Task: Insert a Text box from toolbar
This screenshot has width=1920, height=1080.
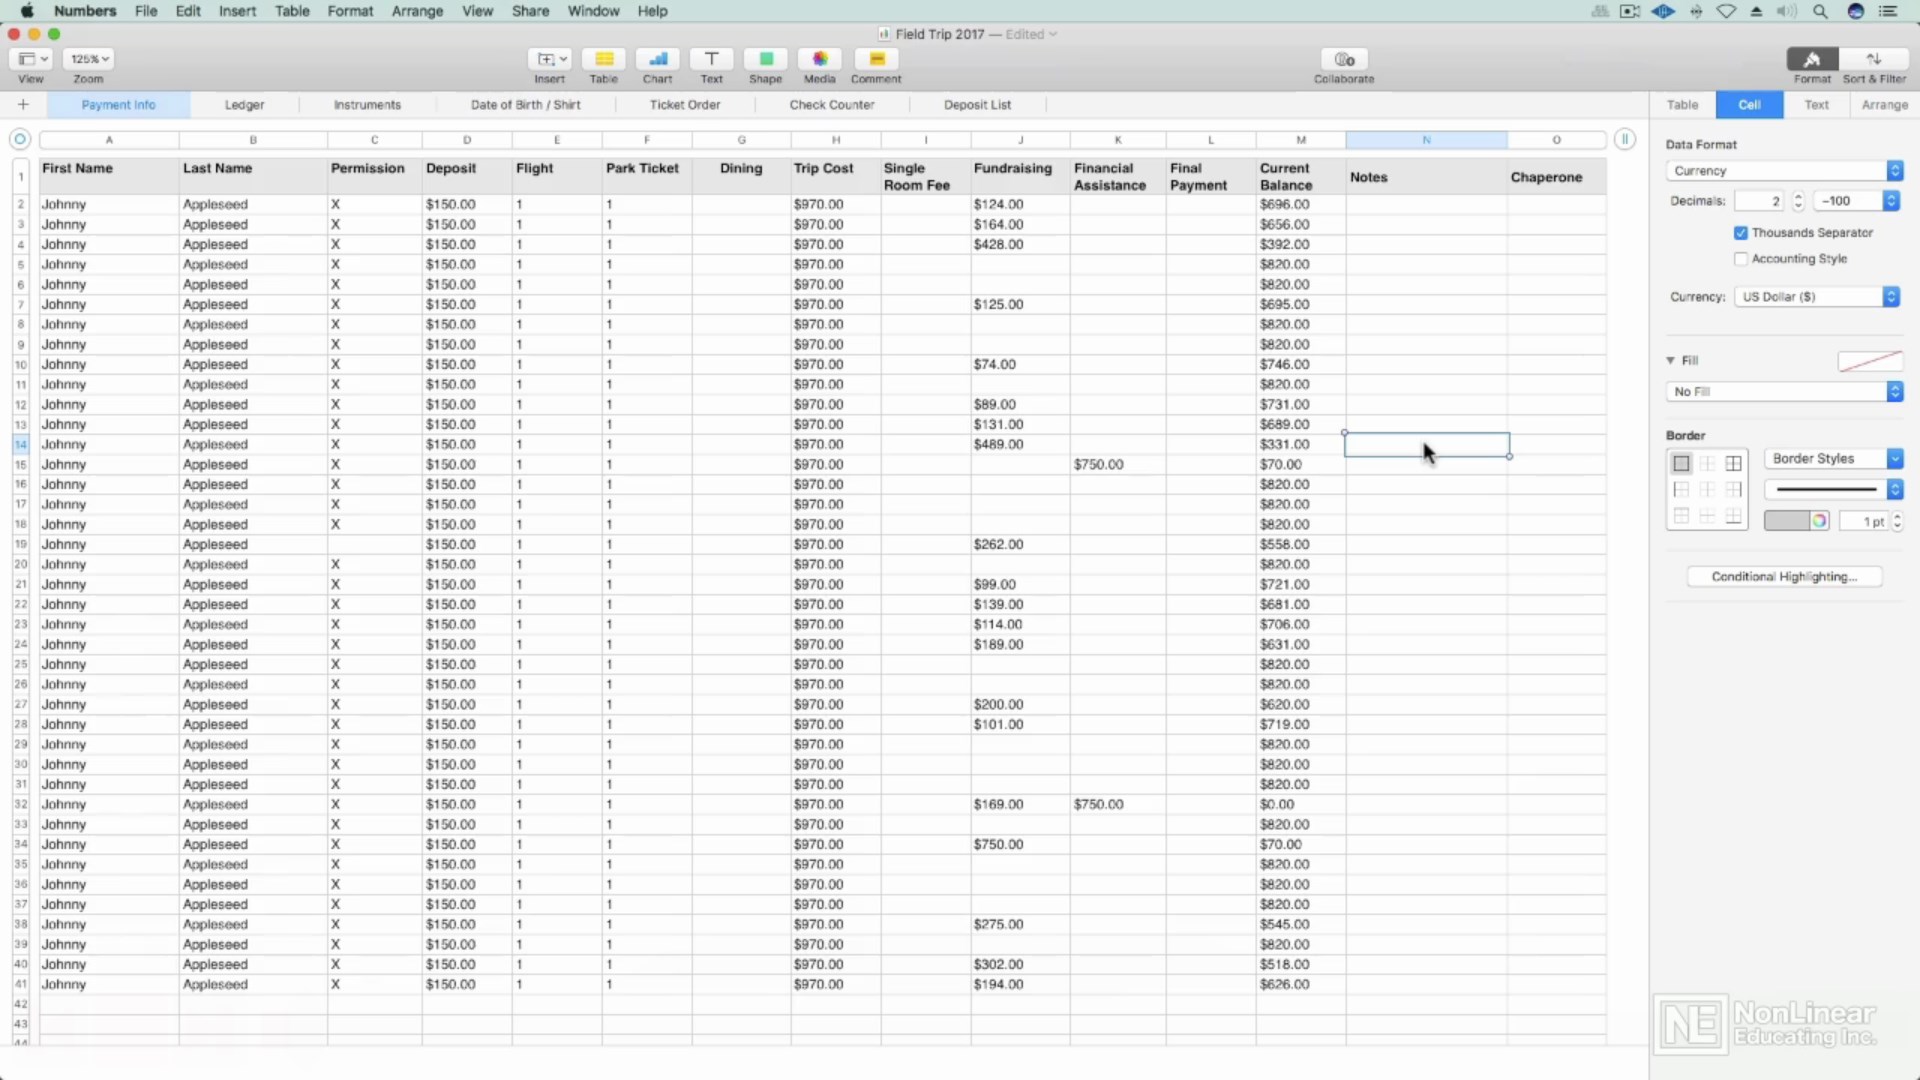Action: tap(711, 60)
